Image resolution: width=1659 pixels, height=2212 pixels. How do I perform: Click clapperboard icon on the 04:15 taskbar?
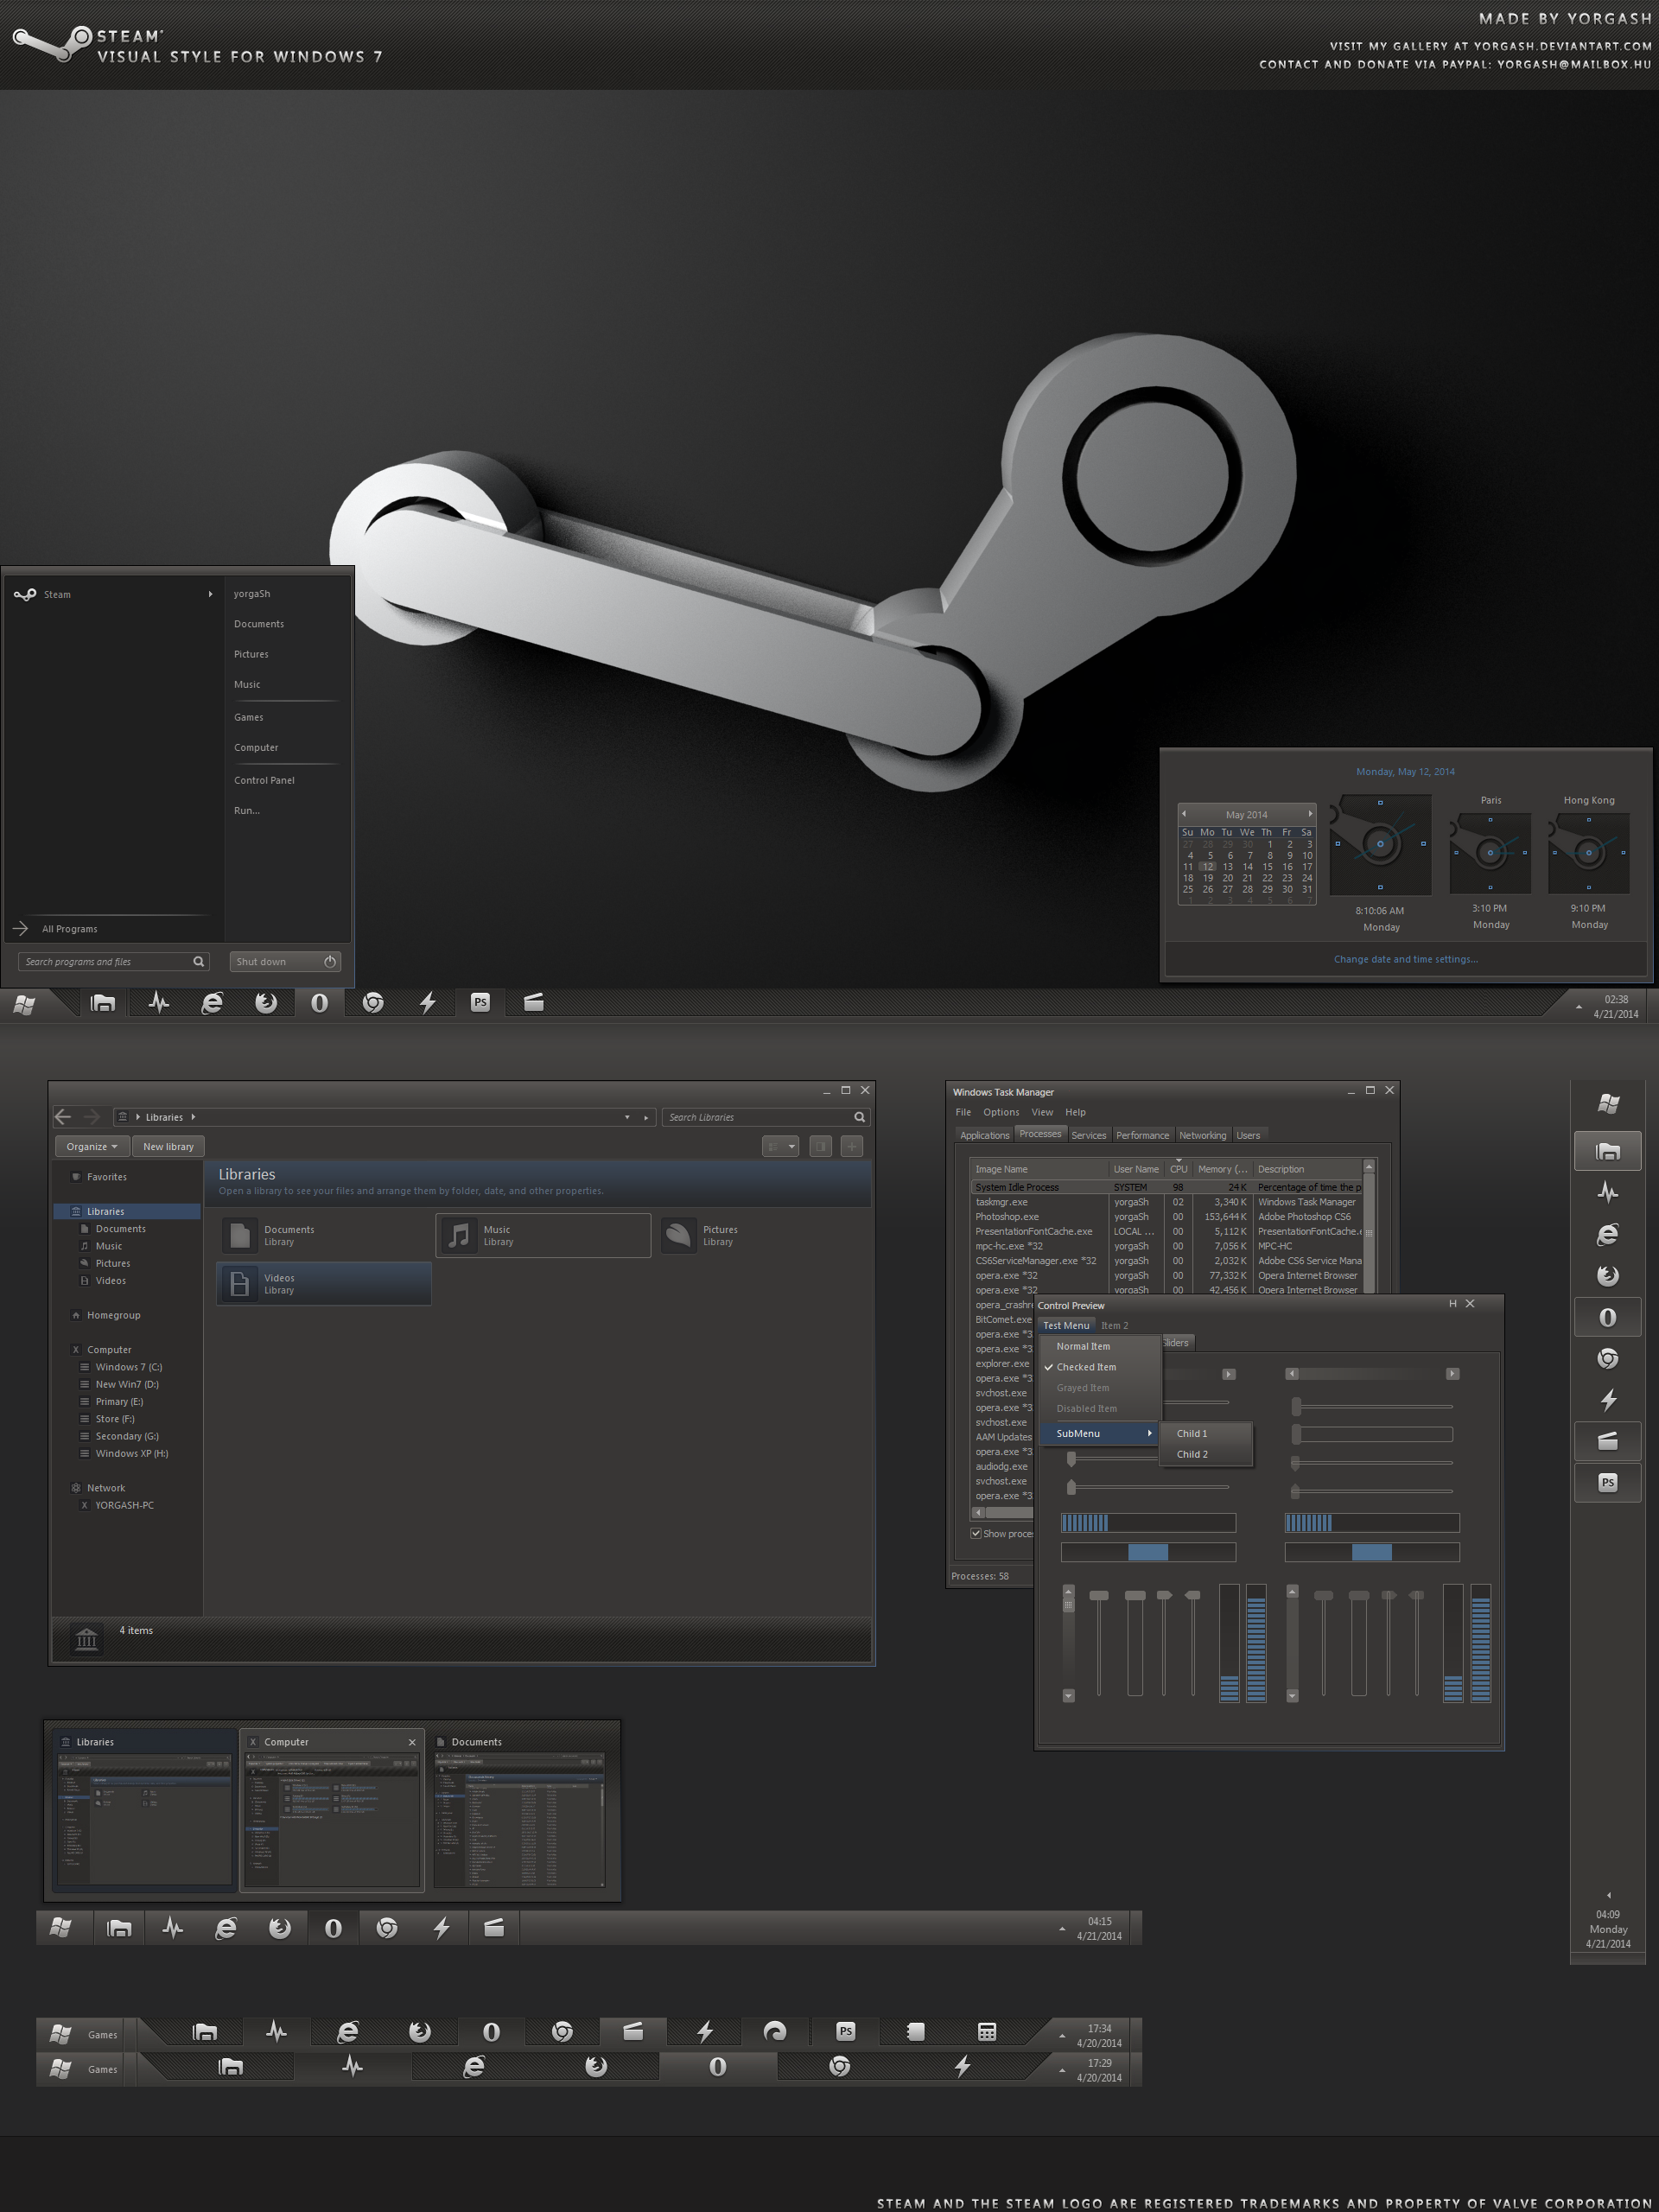click(494, 1928)
